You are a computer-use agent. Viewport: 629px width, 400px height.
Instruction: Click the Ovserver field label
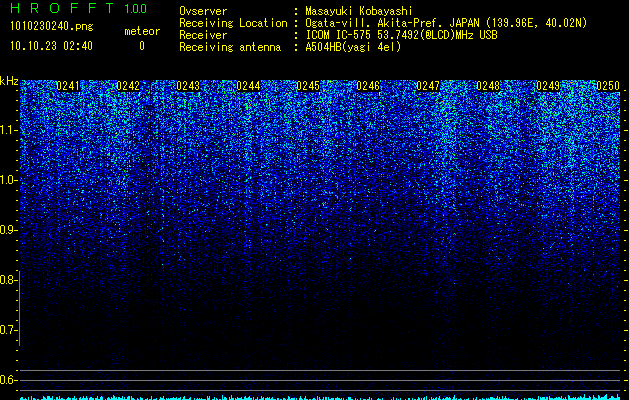203,11
